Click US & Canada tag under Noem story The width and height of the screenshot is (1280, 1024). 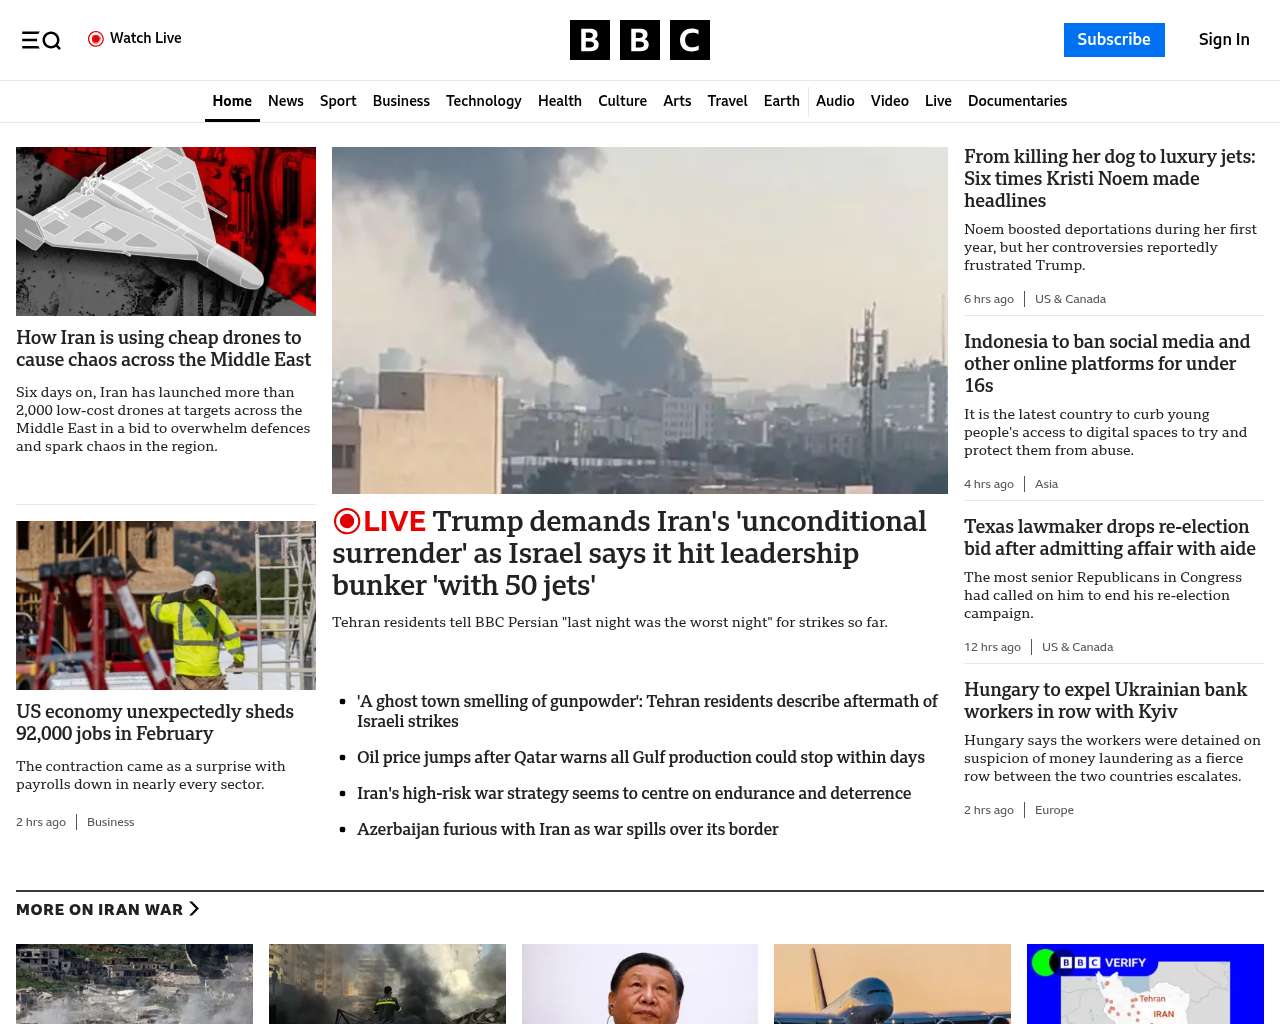point(1070,299)
